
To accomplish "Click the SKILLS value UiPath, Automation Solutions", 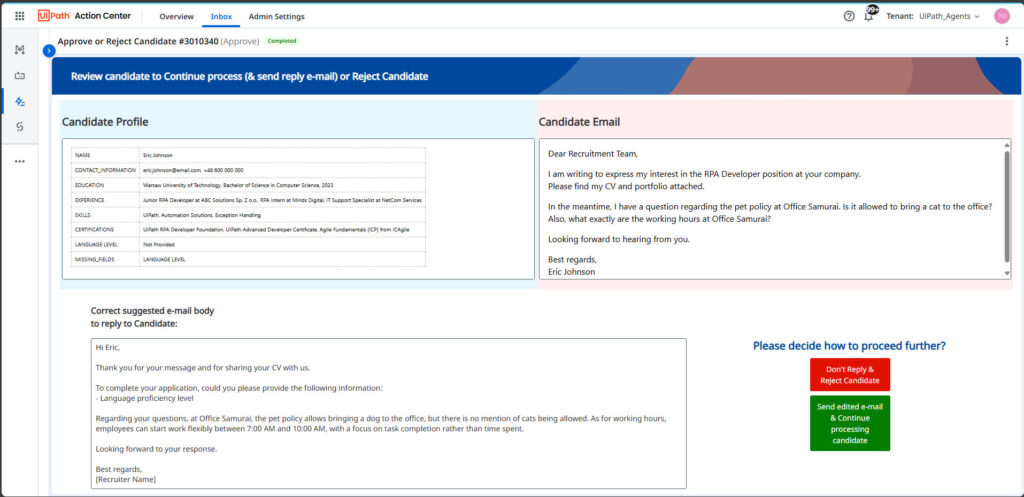I will coord(202,215).
